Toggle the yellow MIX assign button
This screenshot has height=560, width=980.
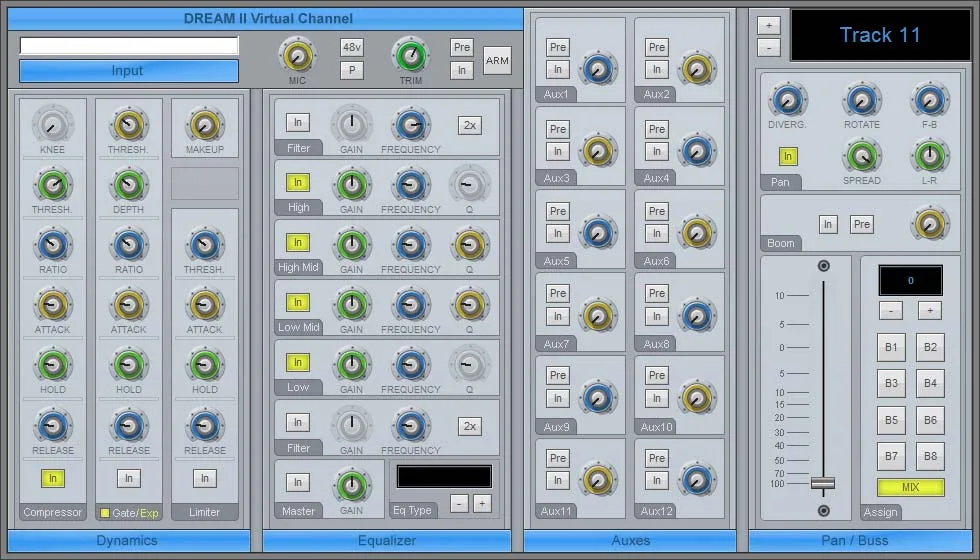(x=911, y=488)
